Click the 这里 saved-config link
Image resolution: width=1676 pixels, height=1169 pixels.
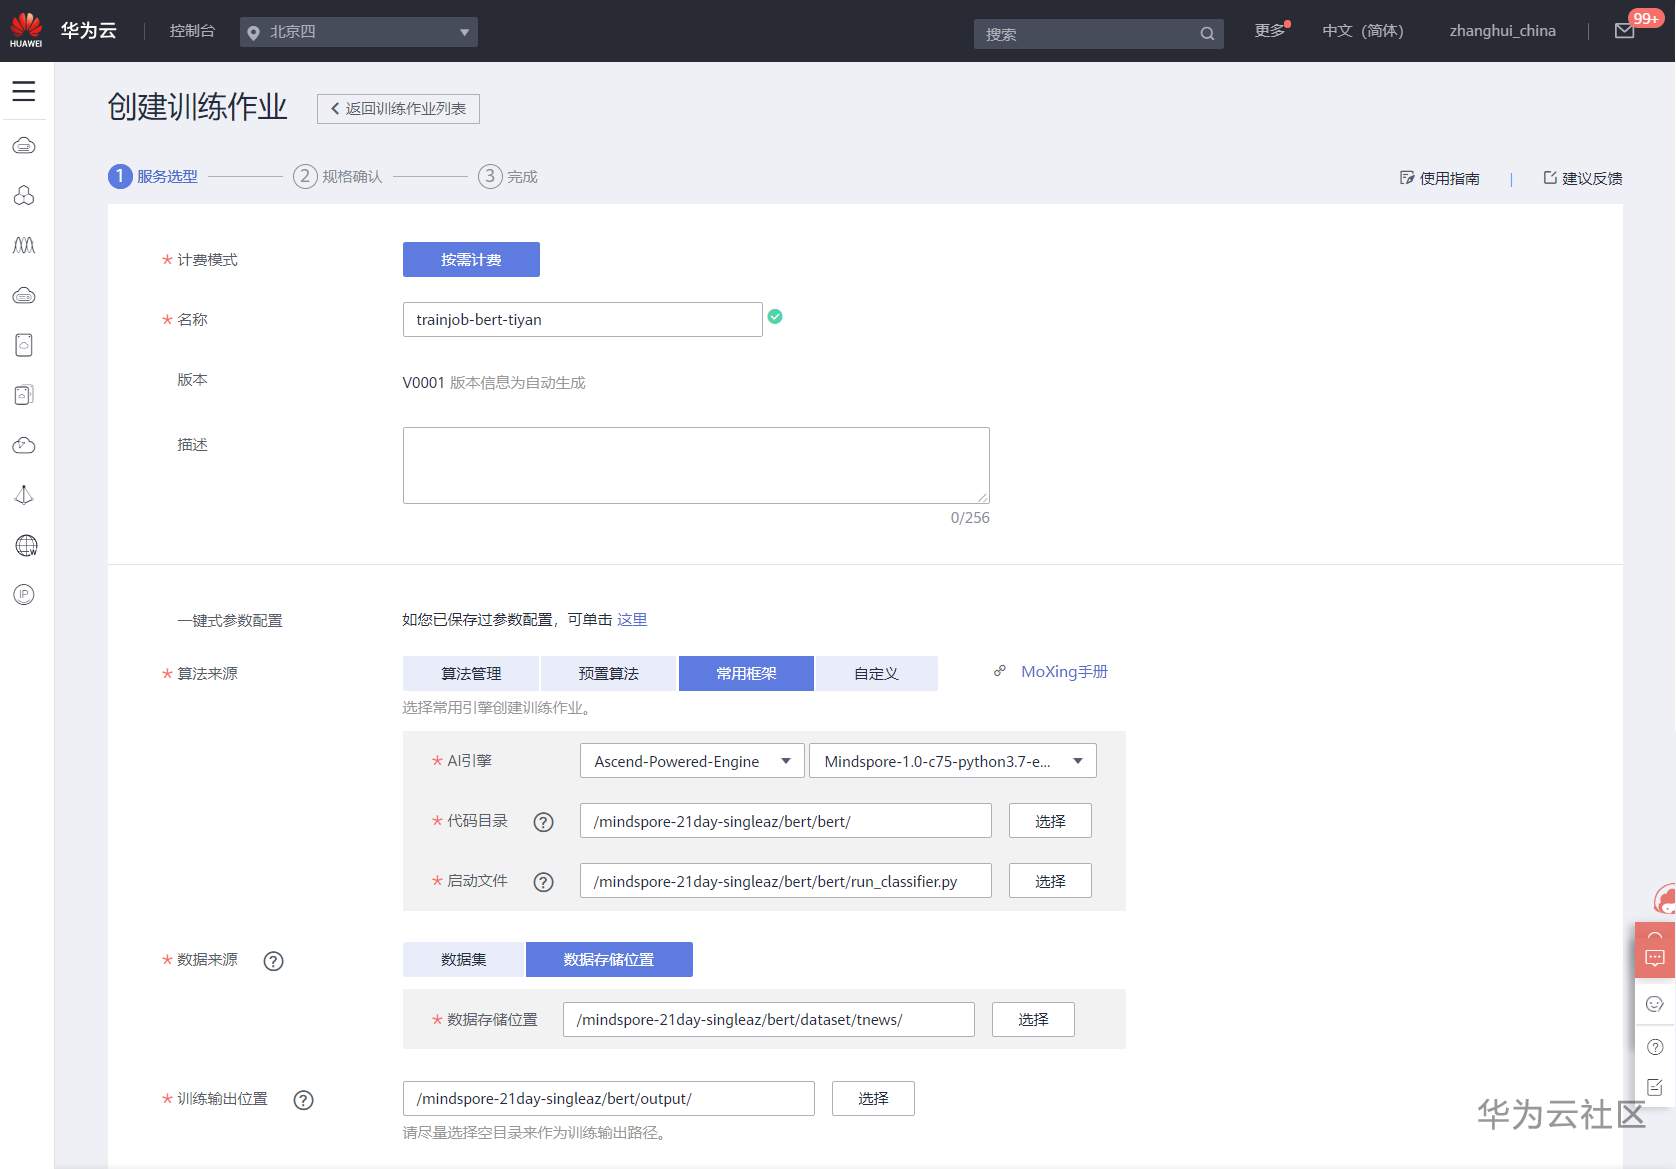(x=632, y=620)
